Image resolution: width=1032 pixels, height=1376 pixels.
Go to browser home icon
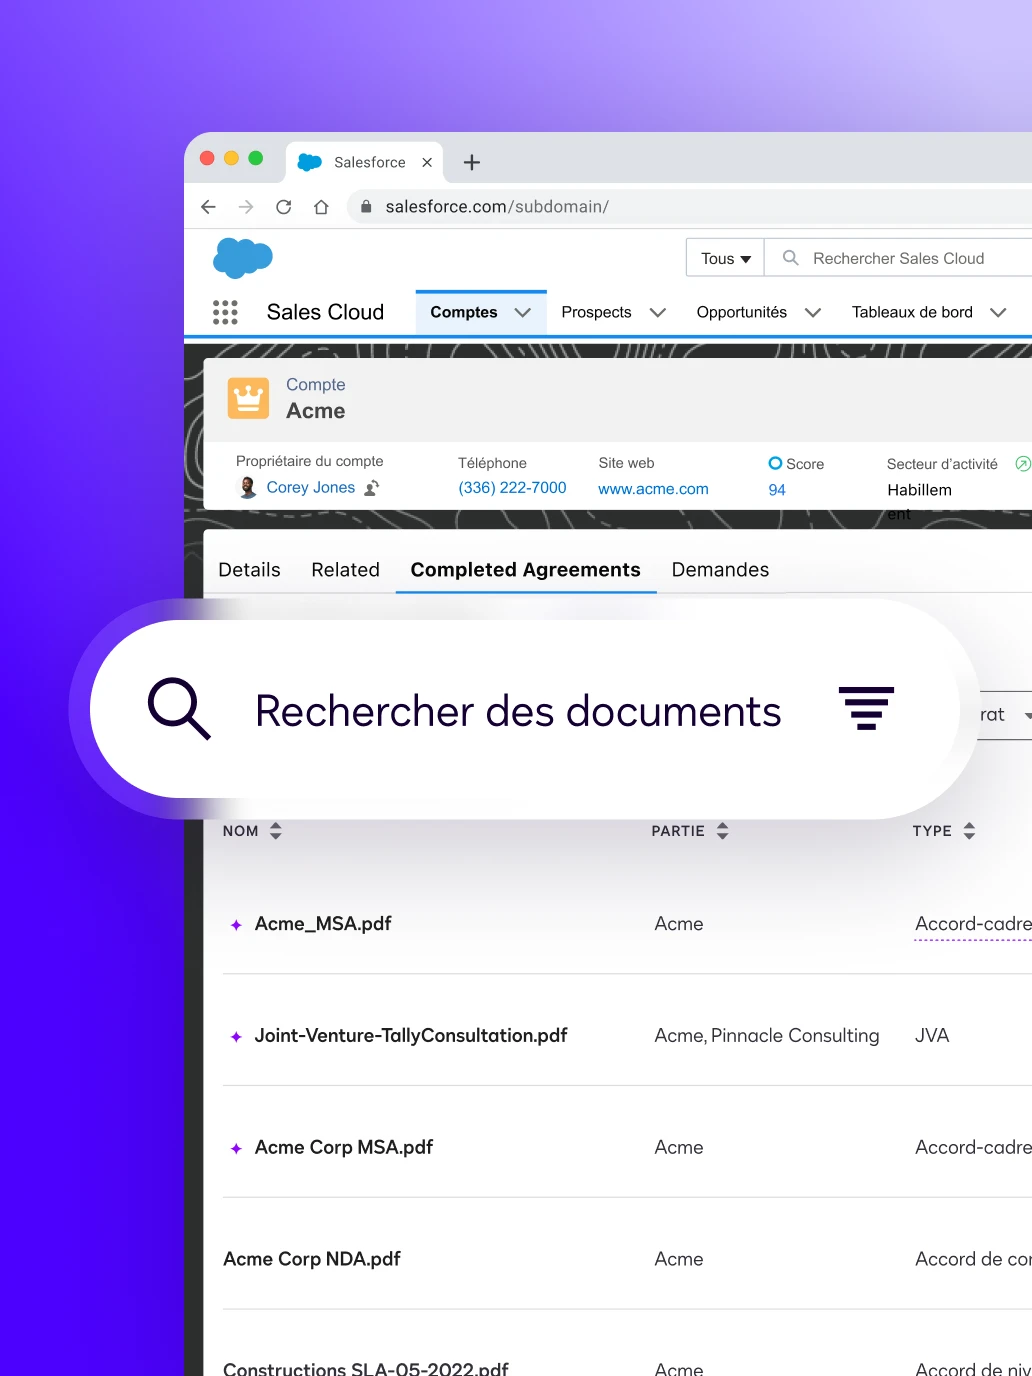point(321,207)
